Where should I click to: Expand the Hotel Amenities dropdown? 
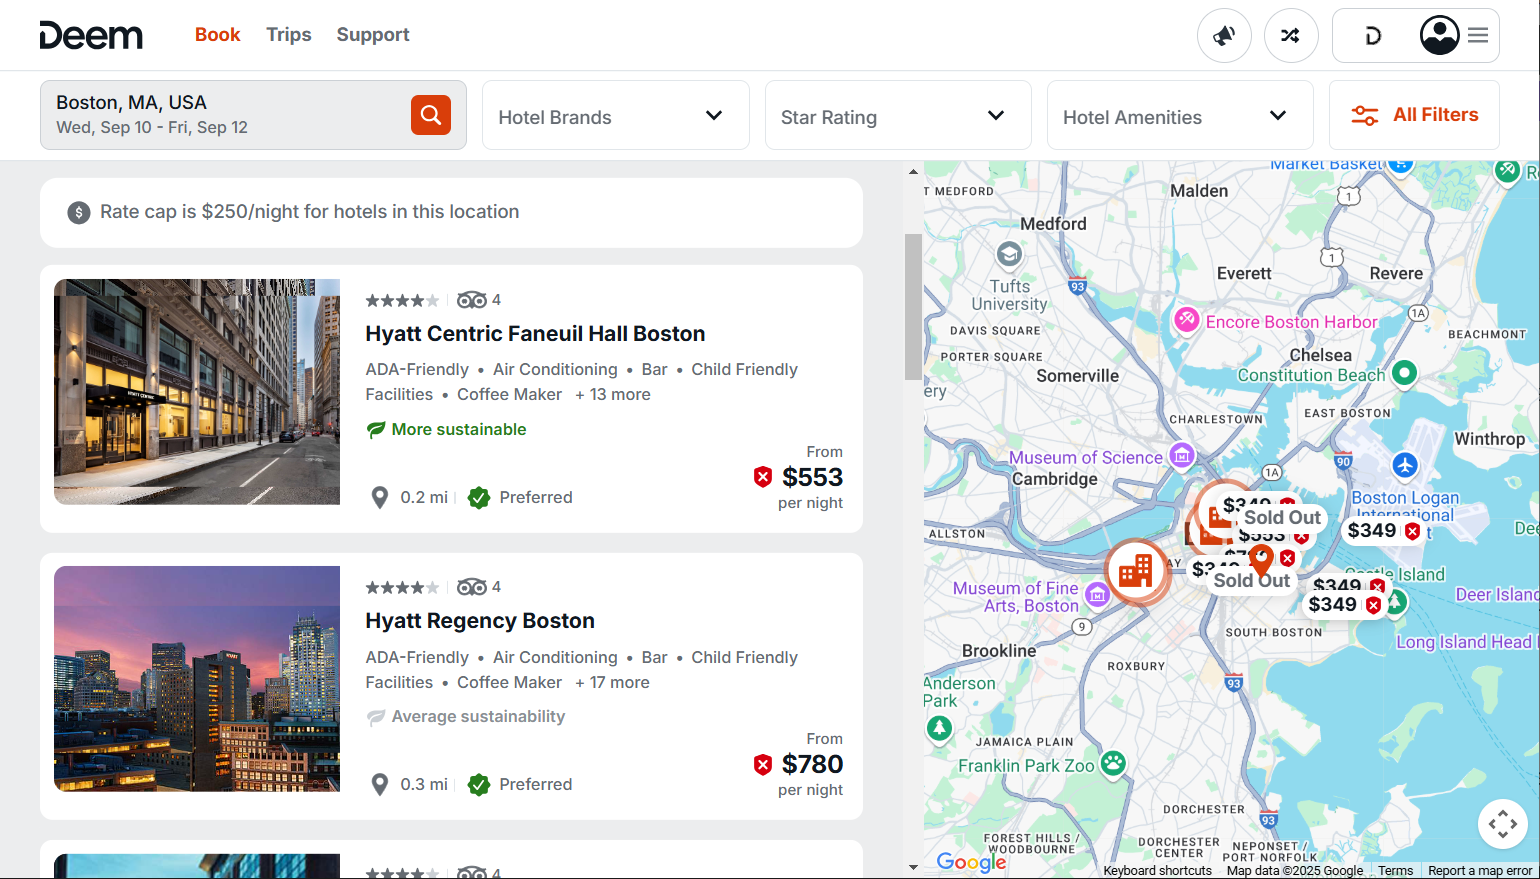[x=1180, y=115]
